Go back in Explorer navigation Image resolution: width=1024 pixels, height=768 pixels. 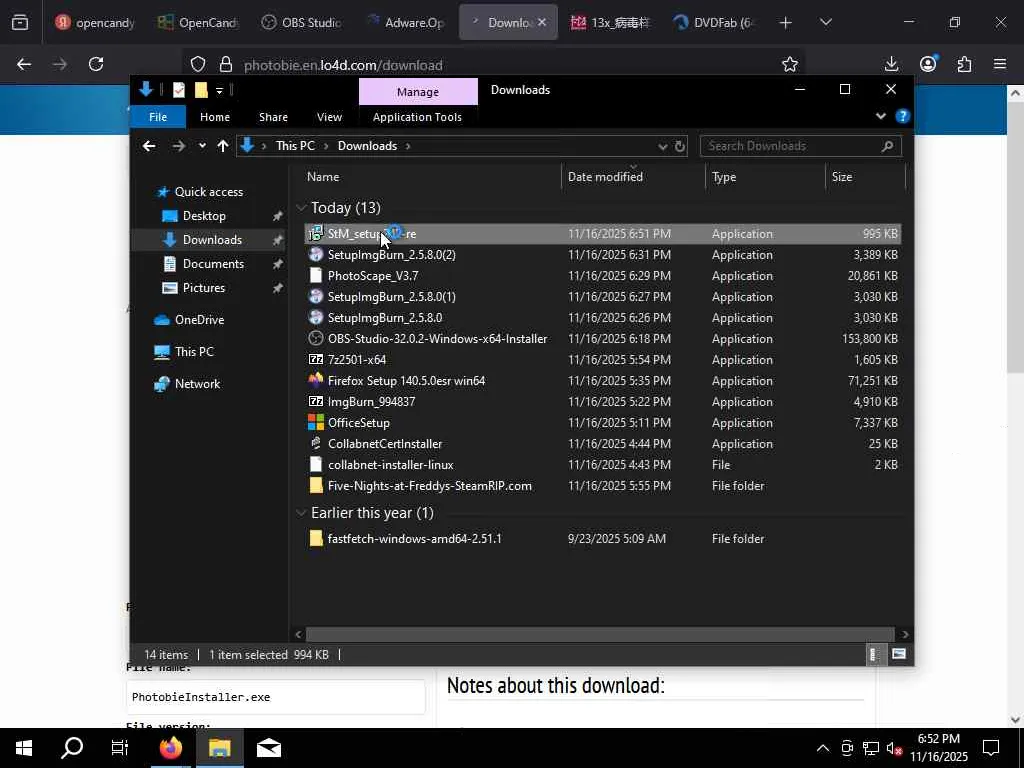(x=150, y=146)
